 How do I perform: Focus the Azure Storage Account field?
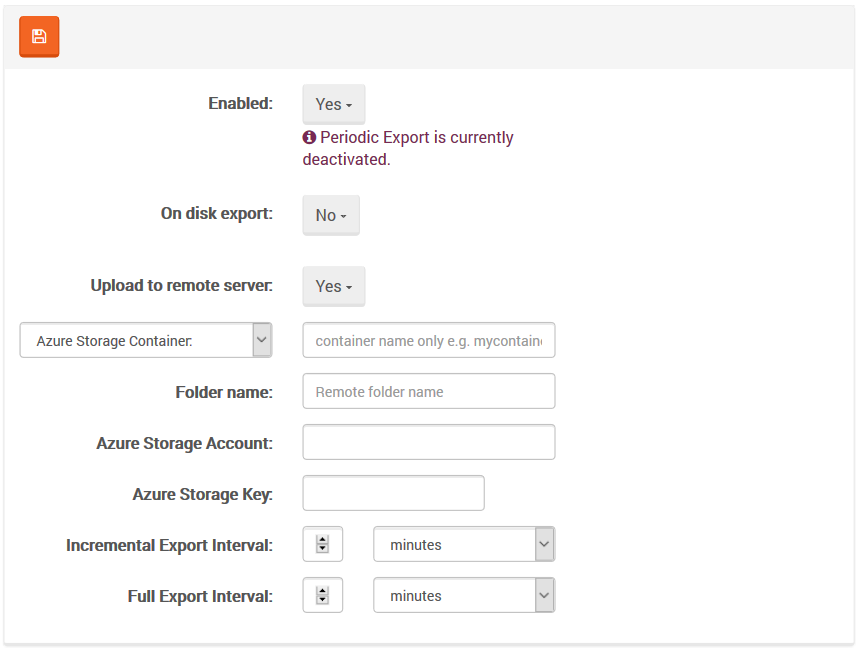click(x=429, y=442)
